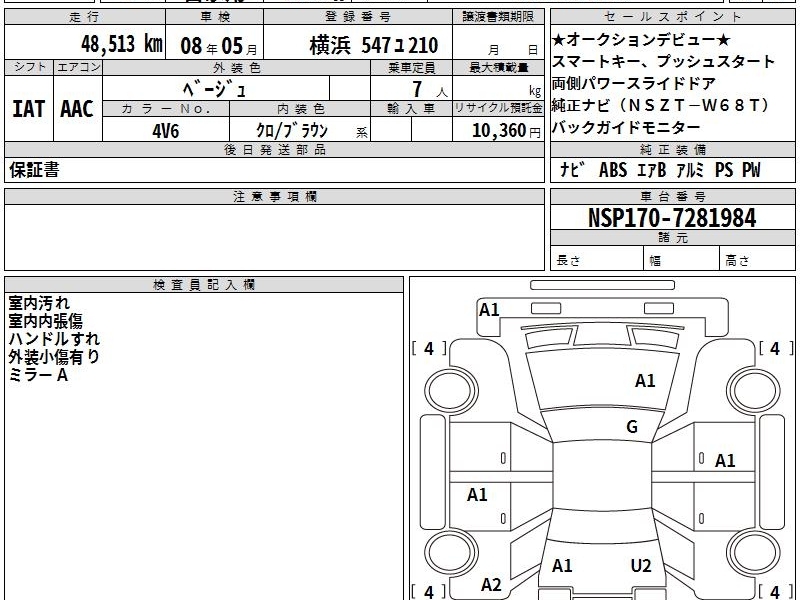
Task: Click rear-left tire icon in diagram
Action: click(451, 553)
